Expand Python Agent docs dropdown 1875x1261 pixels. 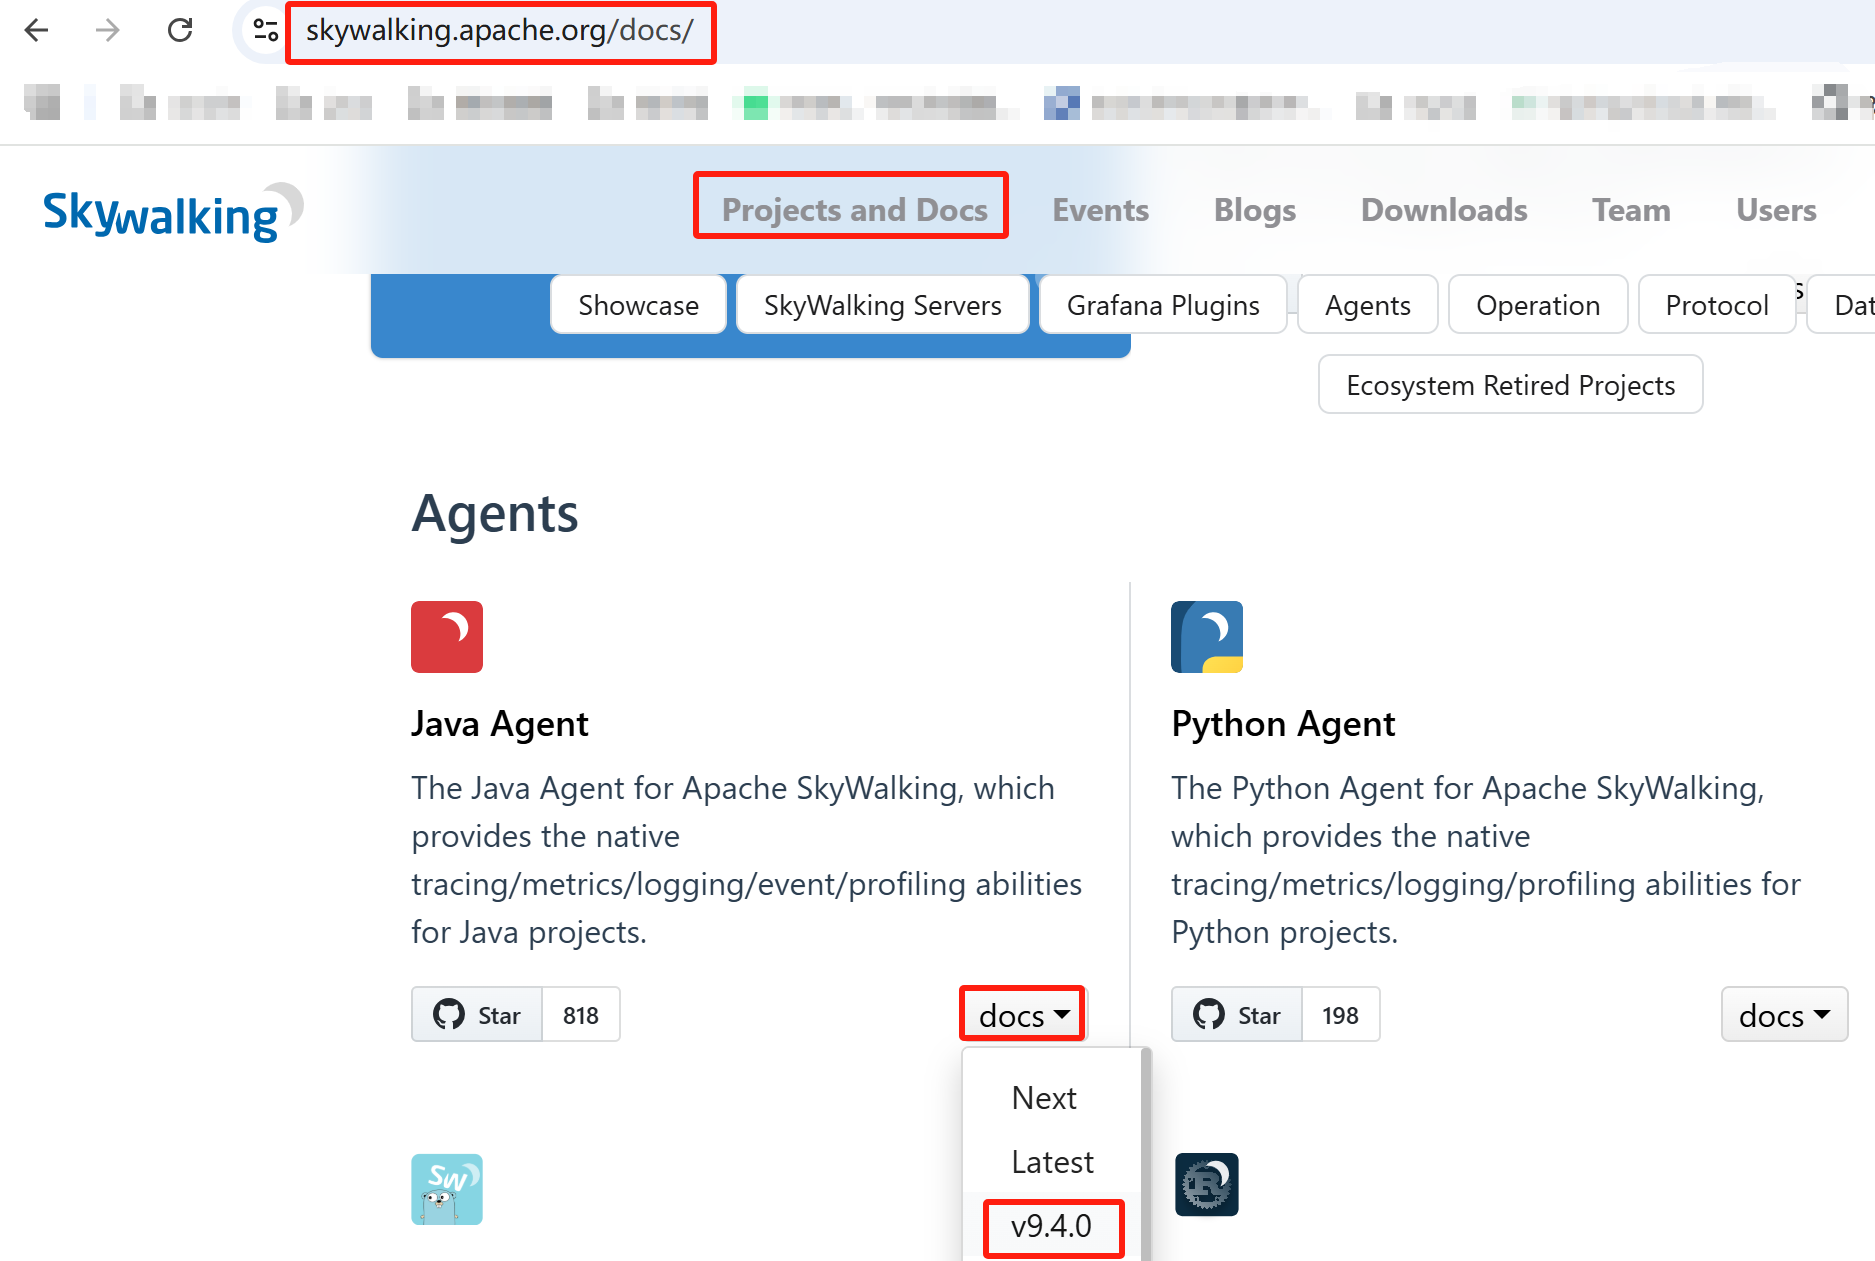(1784, 1015)
